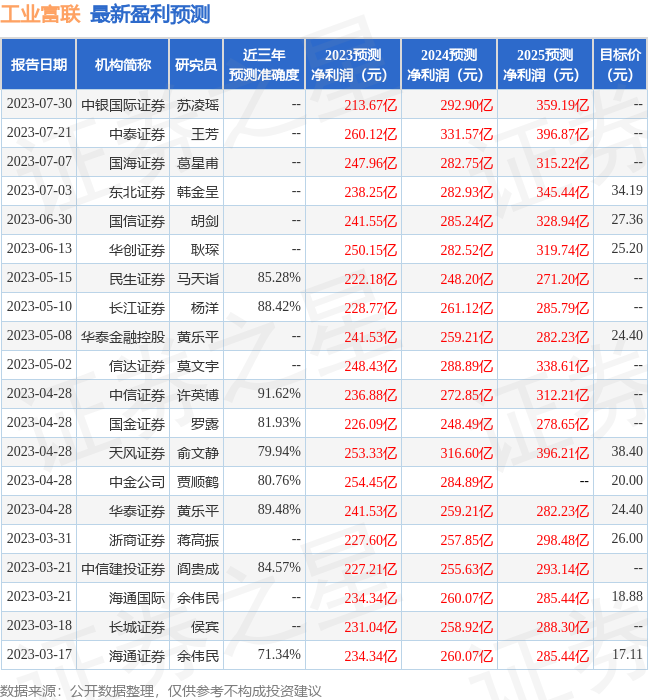Click institution 国信证券
The width and height of the screenshot is (648, 700).
point(137,221)
